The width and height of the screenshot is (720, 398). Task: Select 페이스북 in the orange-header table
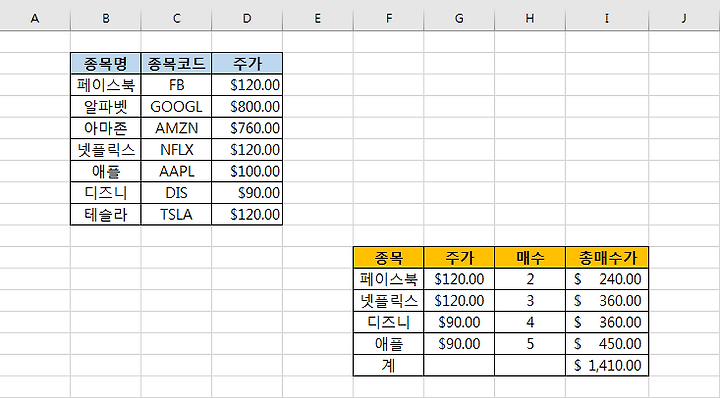pos(388,279)
